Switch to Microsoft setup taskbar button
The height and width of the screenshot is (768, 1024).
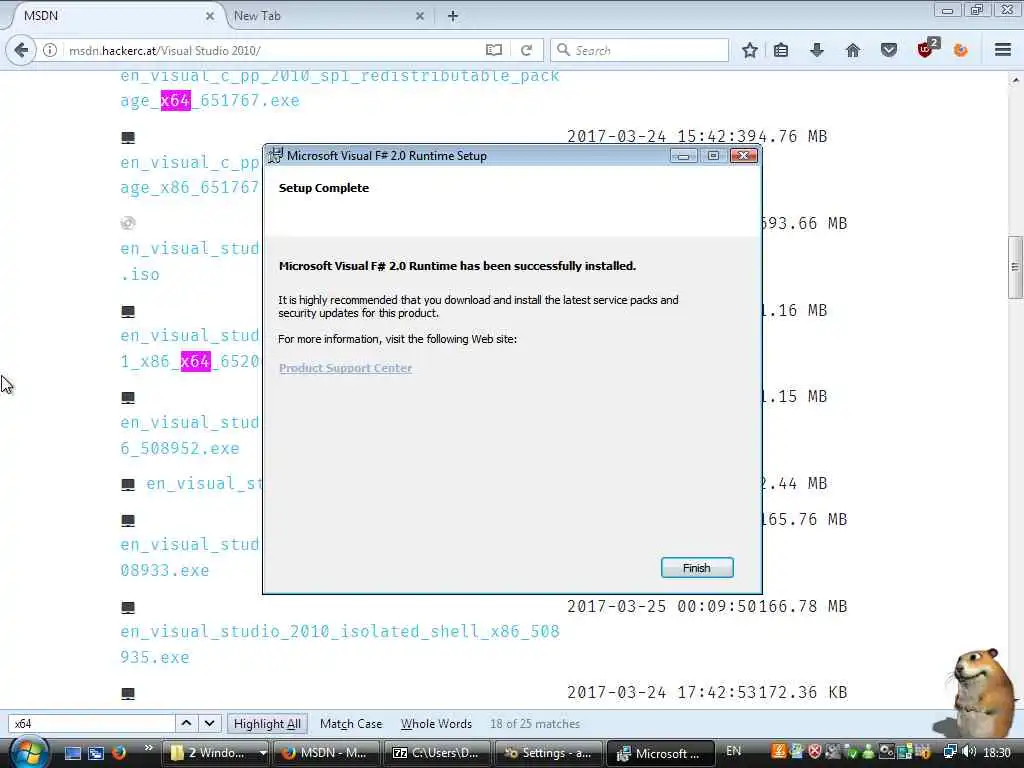(x=660, y=753)
